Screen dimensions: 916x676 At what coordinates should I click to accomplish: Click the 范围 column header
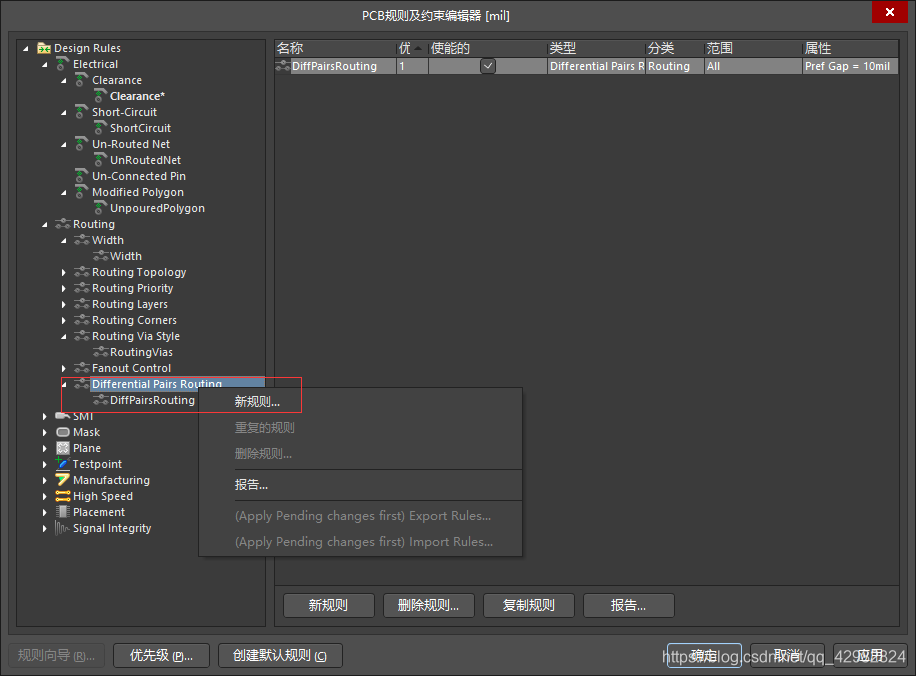(753, 48)
